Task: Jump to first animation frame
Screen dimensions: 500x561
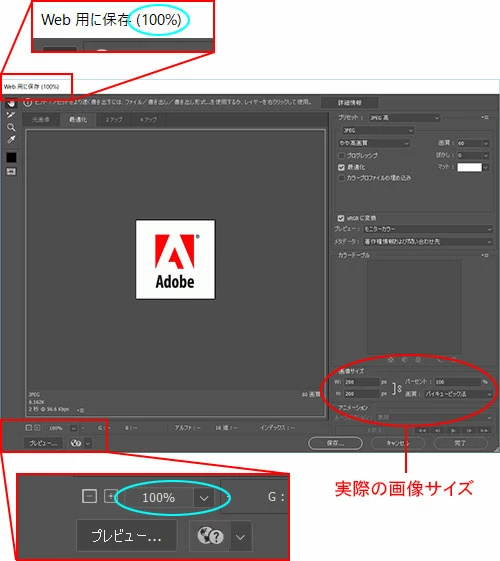Action: pyautogui.click(x=422, y=430)
